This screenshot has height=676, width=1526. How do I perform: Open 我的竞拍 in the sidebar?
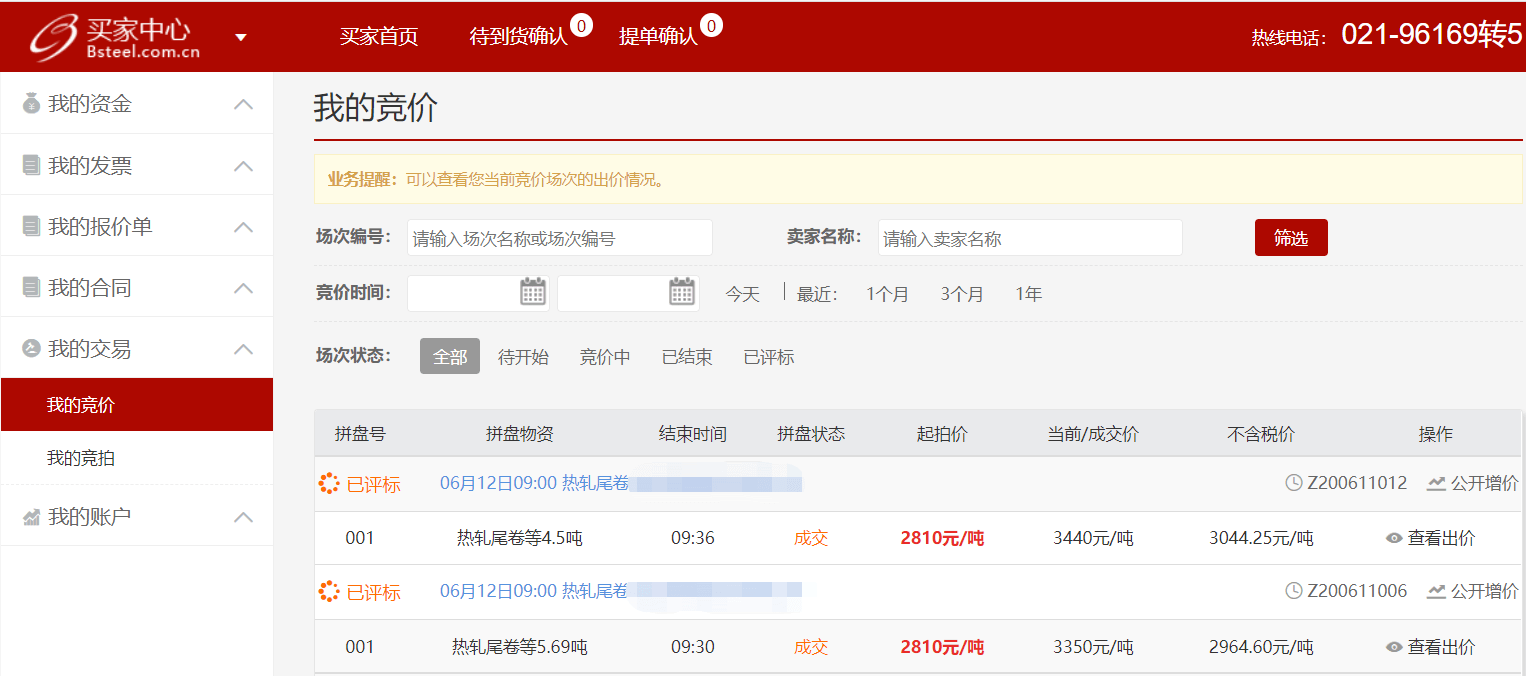click(81, 458)
